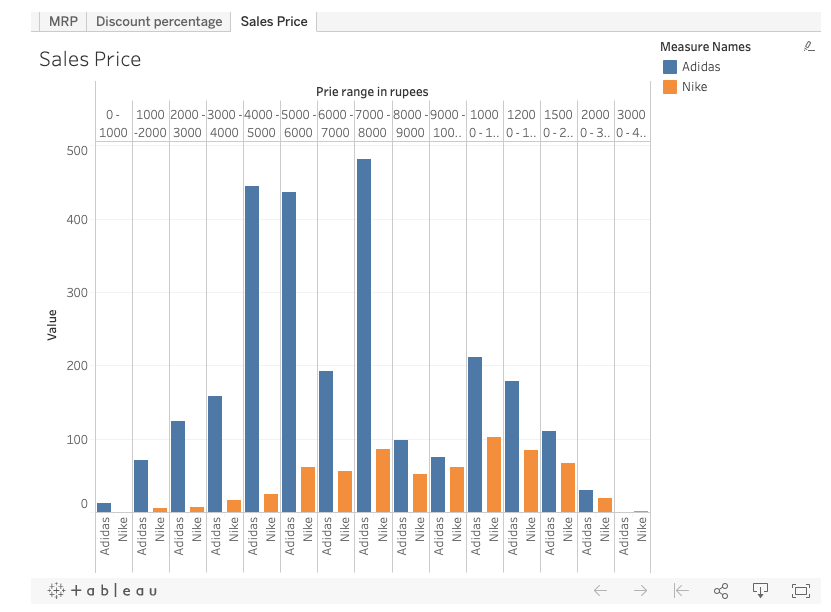Click the Prie range in rupees header

(372, 92)
